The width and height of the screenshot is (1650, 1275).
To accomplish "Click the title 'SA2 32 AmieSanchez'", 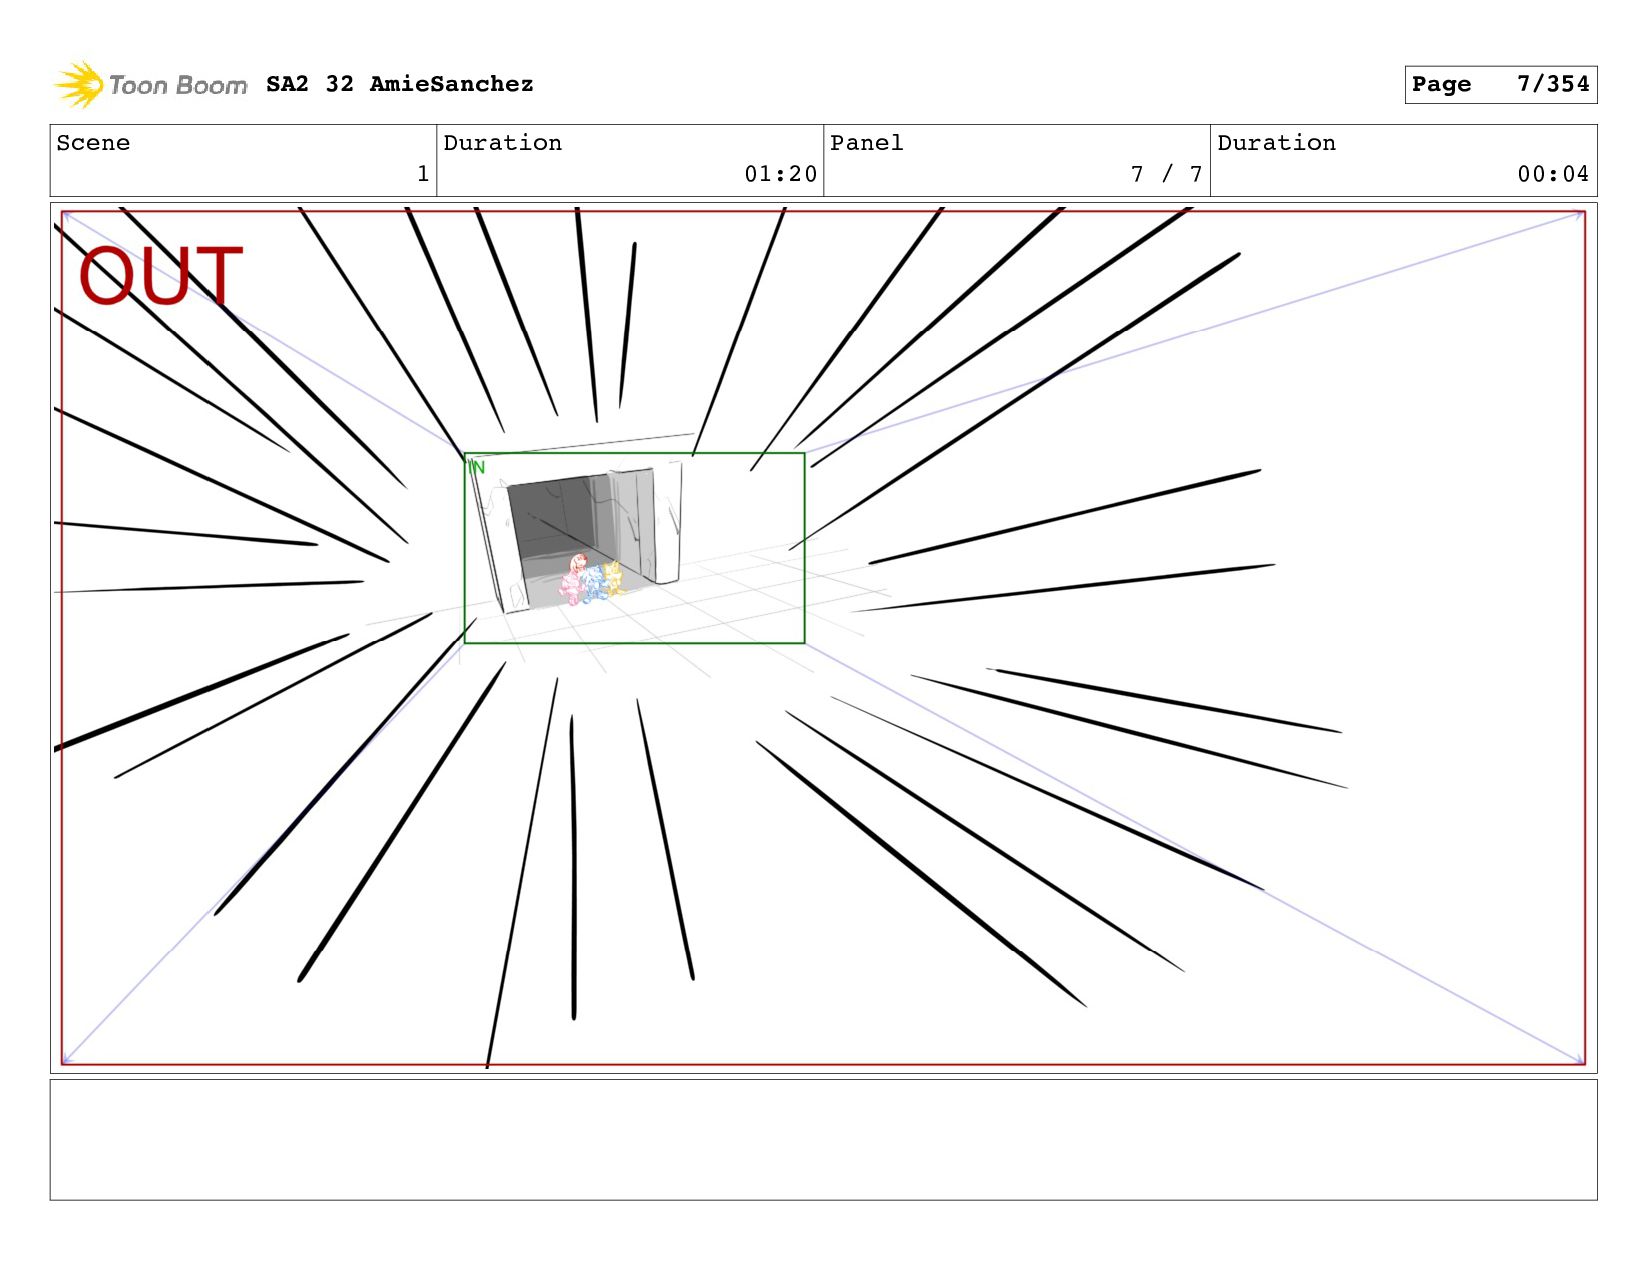I will coord(400,84).
